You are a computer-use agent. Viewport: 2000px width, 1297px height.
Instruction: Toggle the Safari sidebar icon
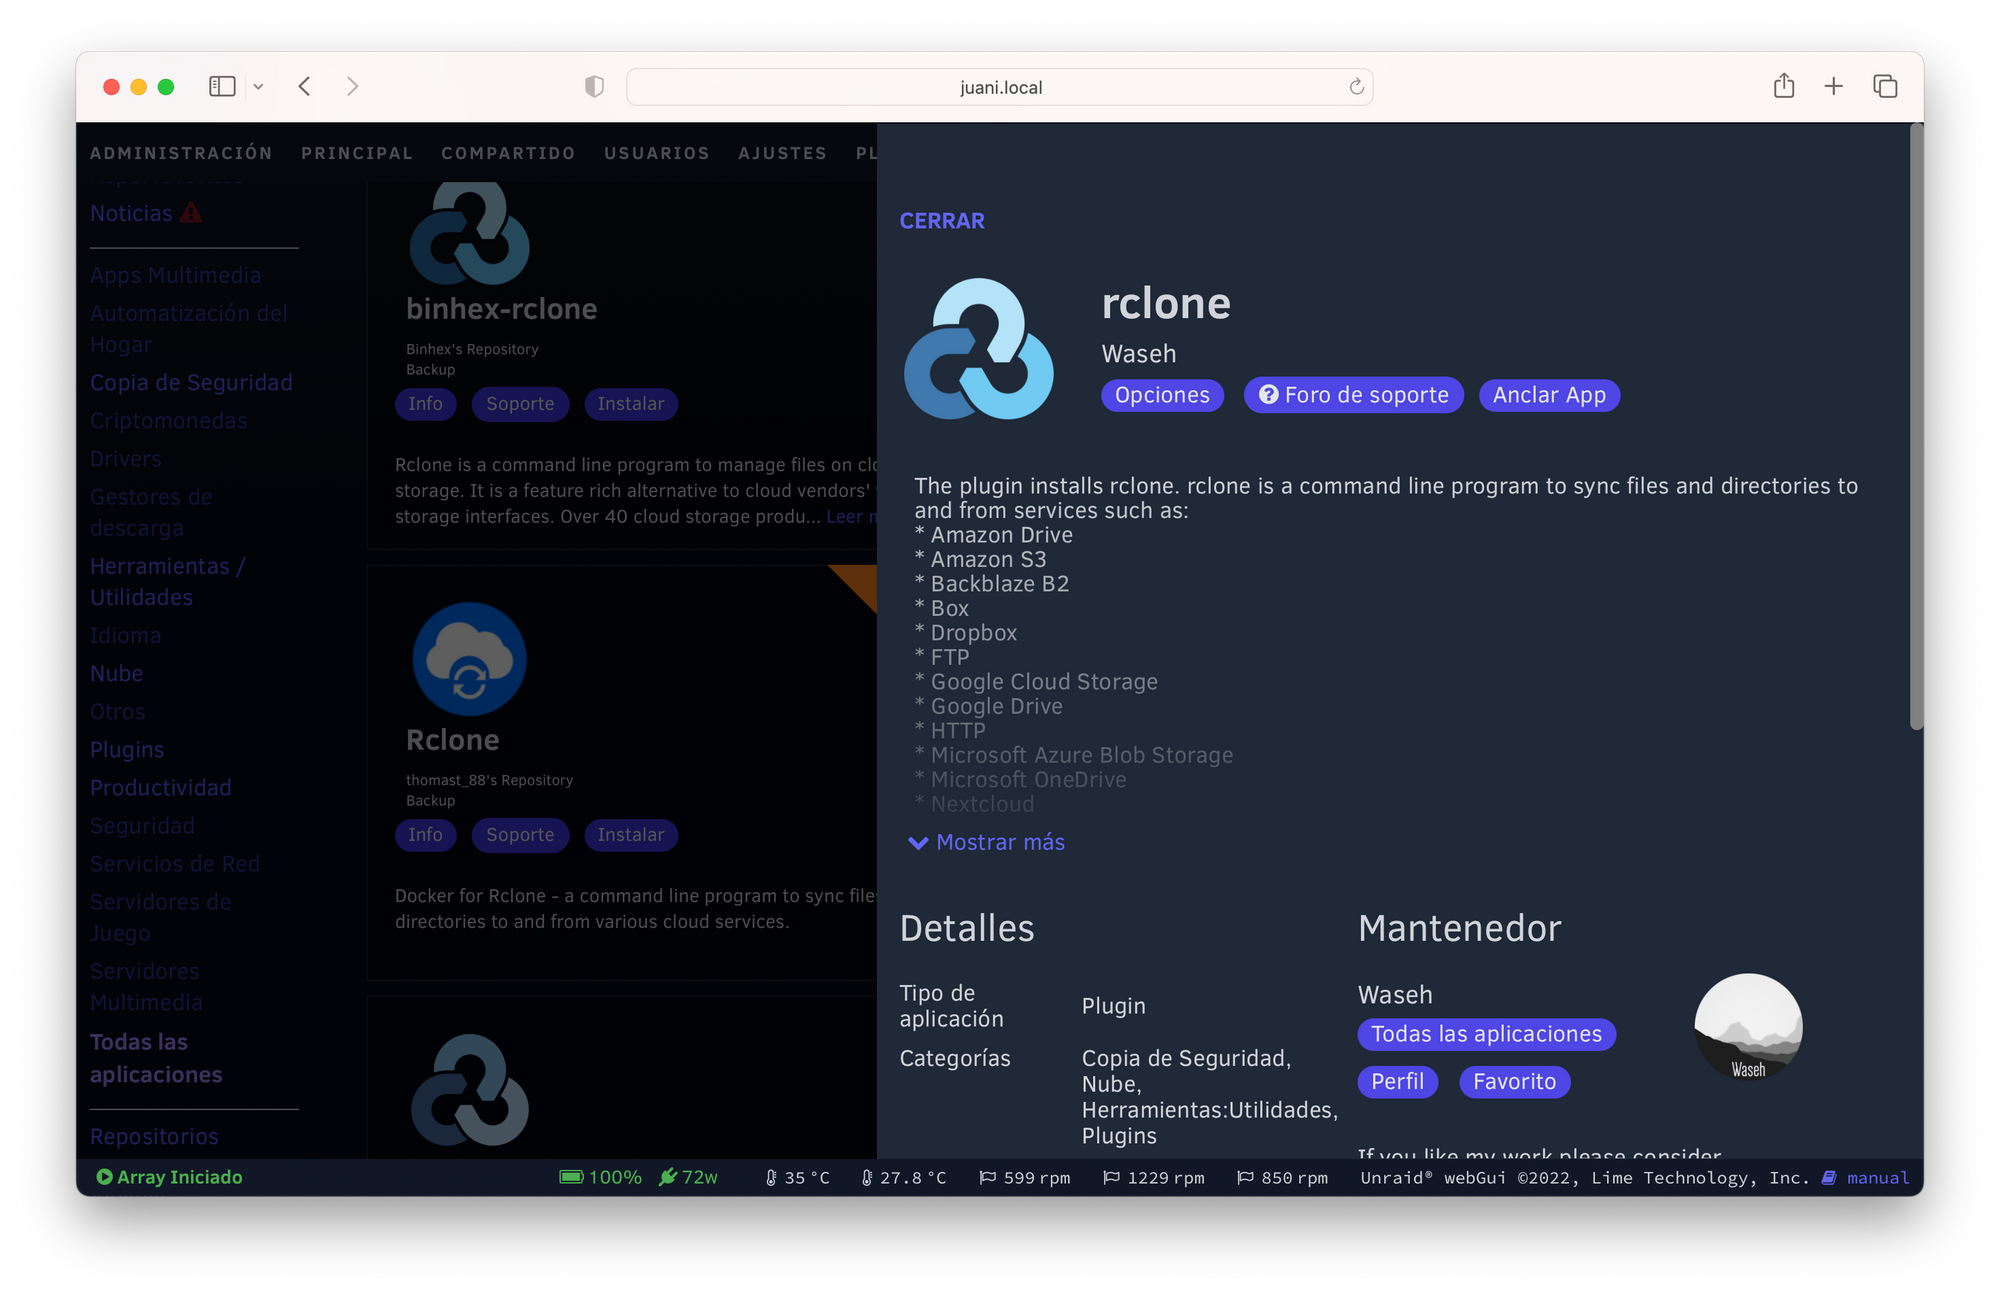222,87
